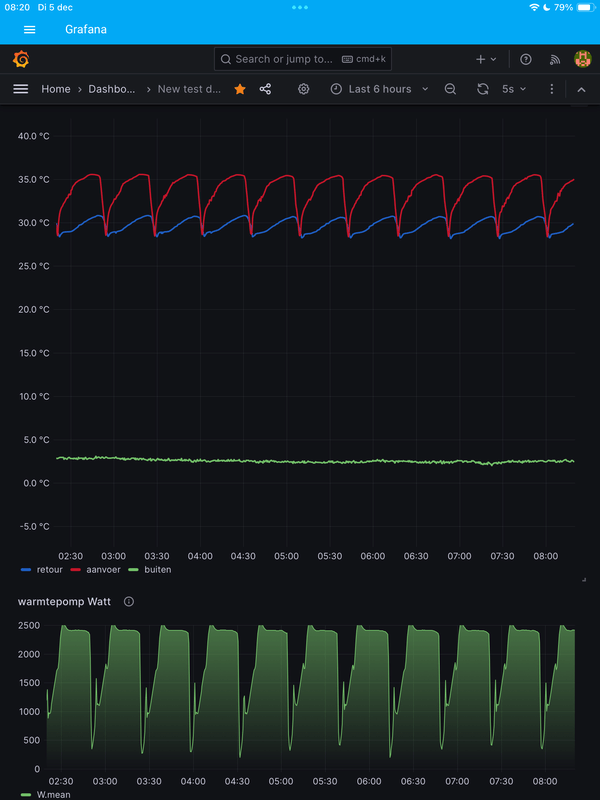Viewport: 600px width, 800px height.
Task: Open the app hamburger menu beside Grafana title
Action: point(30,30)
